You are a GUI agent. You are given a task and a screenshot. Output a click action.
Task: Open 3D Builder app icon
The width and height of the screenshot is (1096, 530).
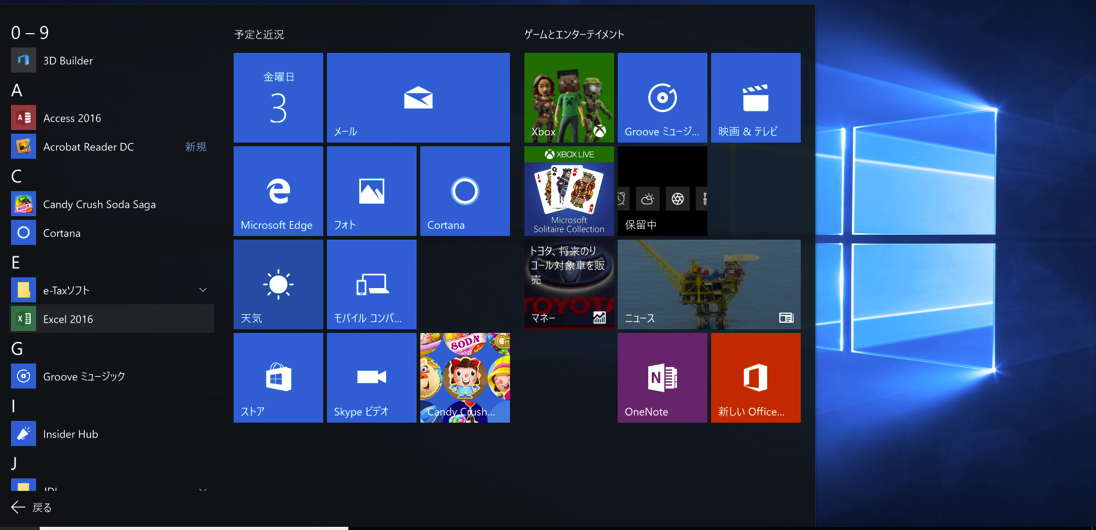coord(24,60)
